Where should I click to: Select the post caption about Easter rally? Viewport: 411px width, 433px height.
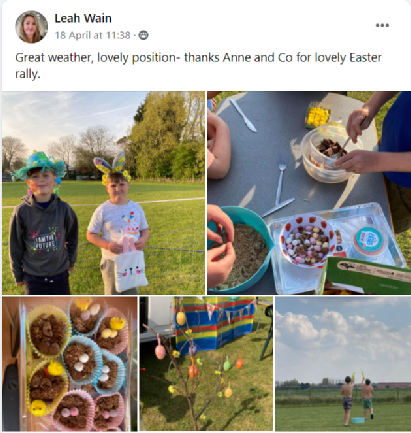(198, 66)
